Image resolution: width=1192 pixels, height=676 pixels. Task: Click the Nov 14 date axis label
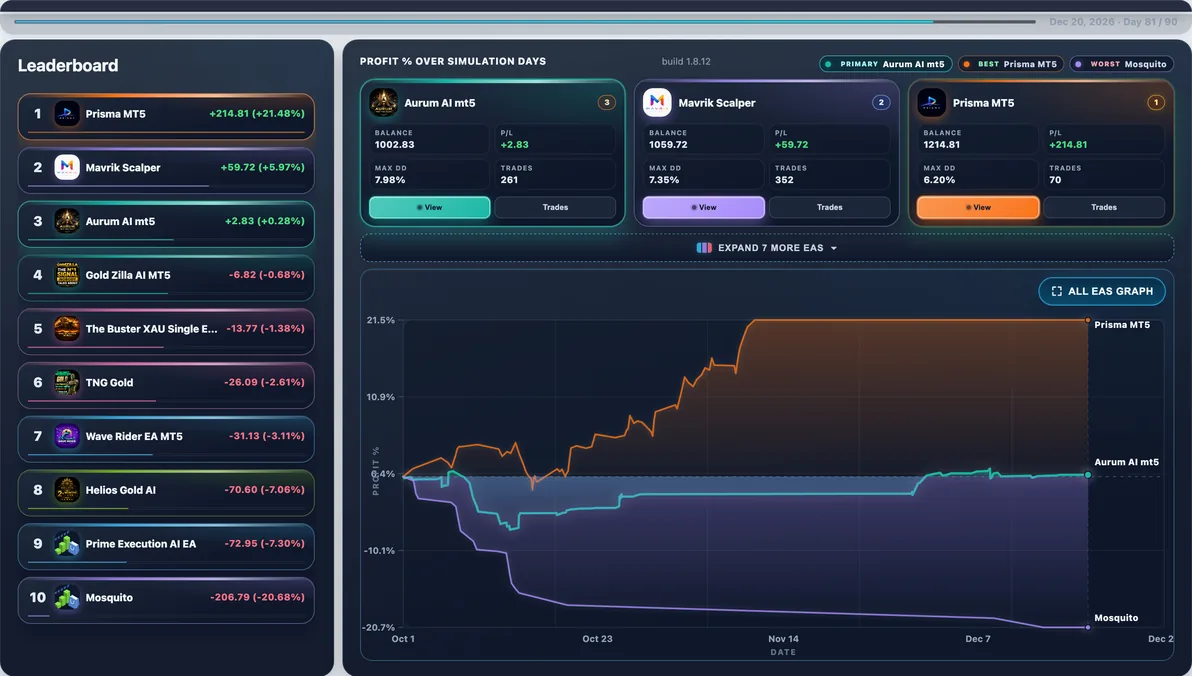coord(783,639)
